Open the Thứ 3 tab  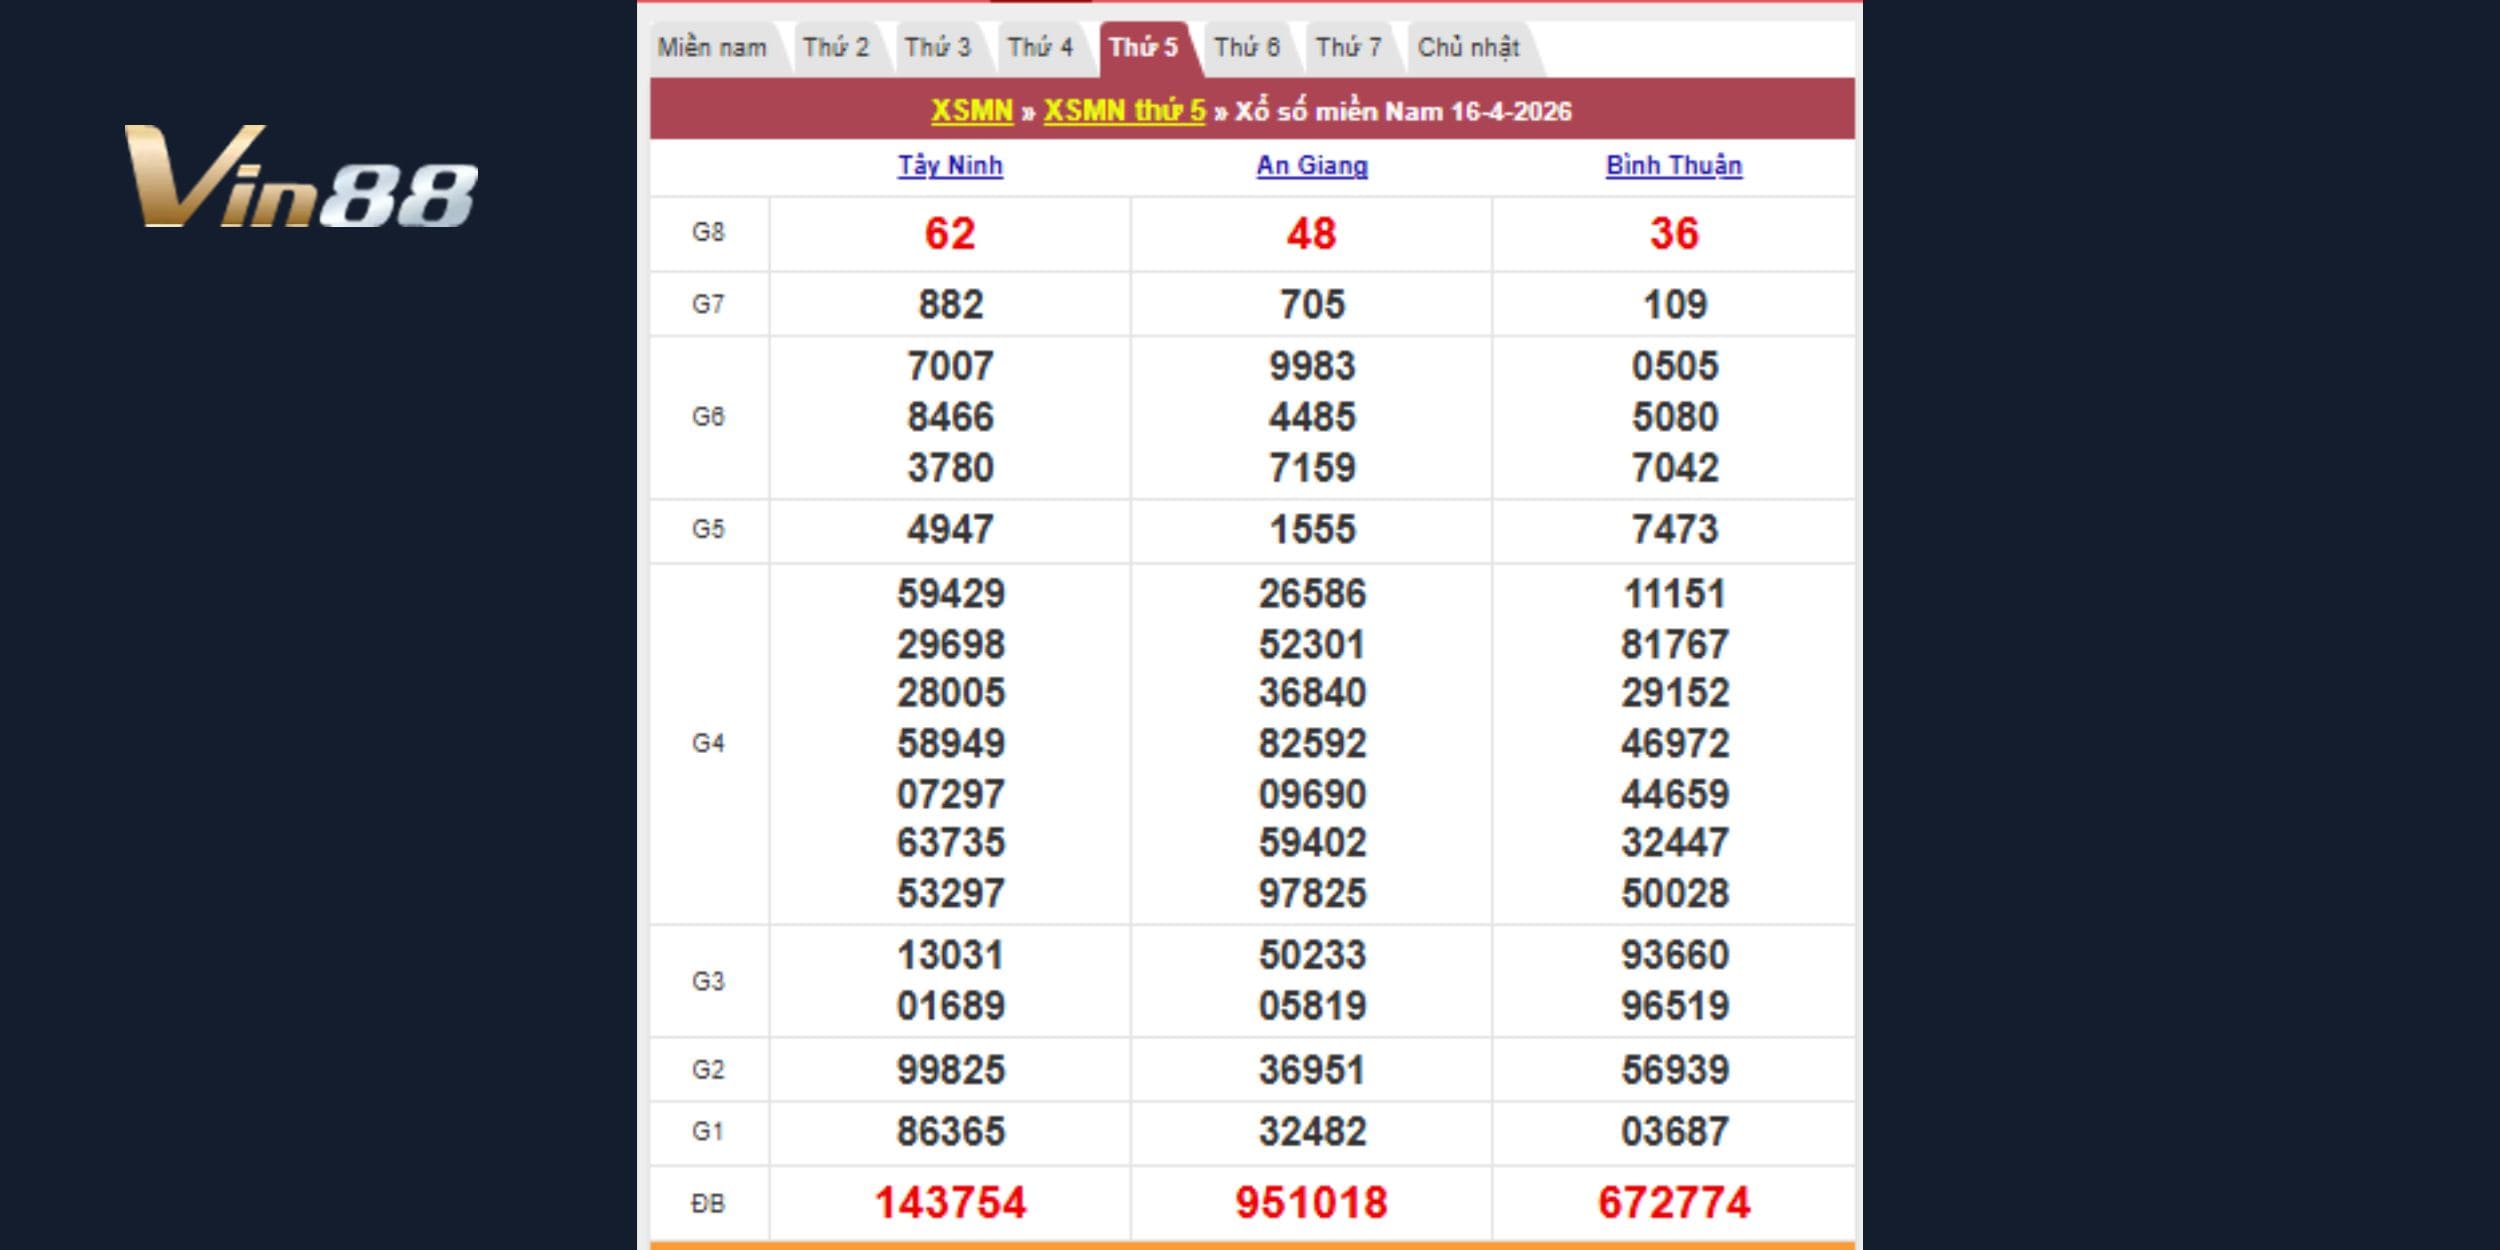(x=938, y=48)
